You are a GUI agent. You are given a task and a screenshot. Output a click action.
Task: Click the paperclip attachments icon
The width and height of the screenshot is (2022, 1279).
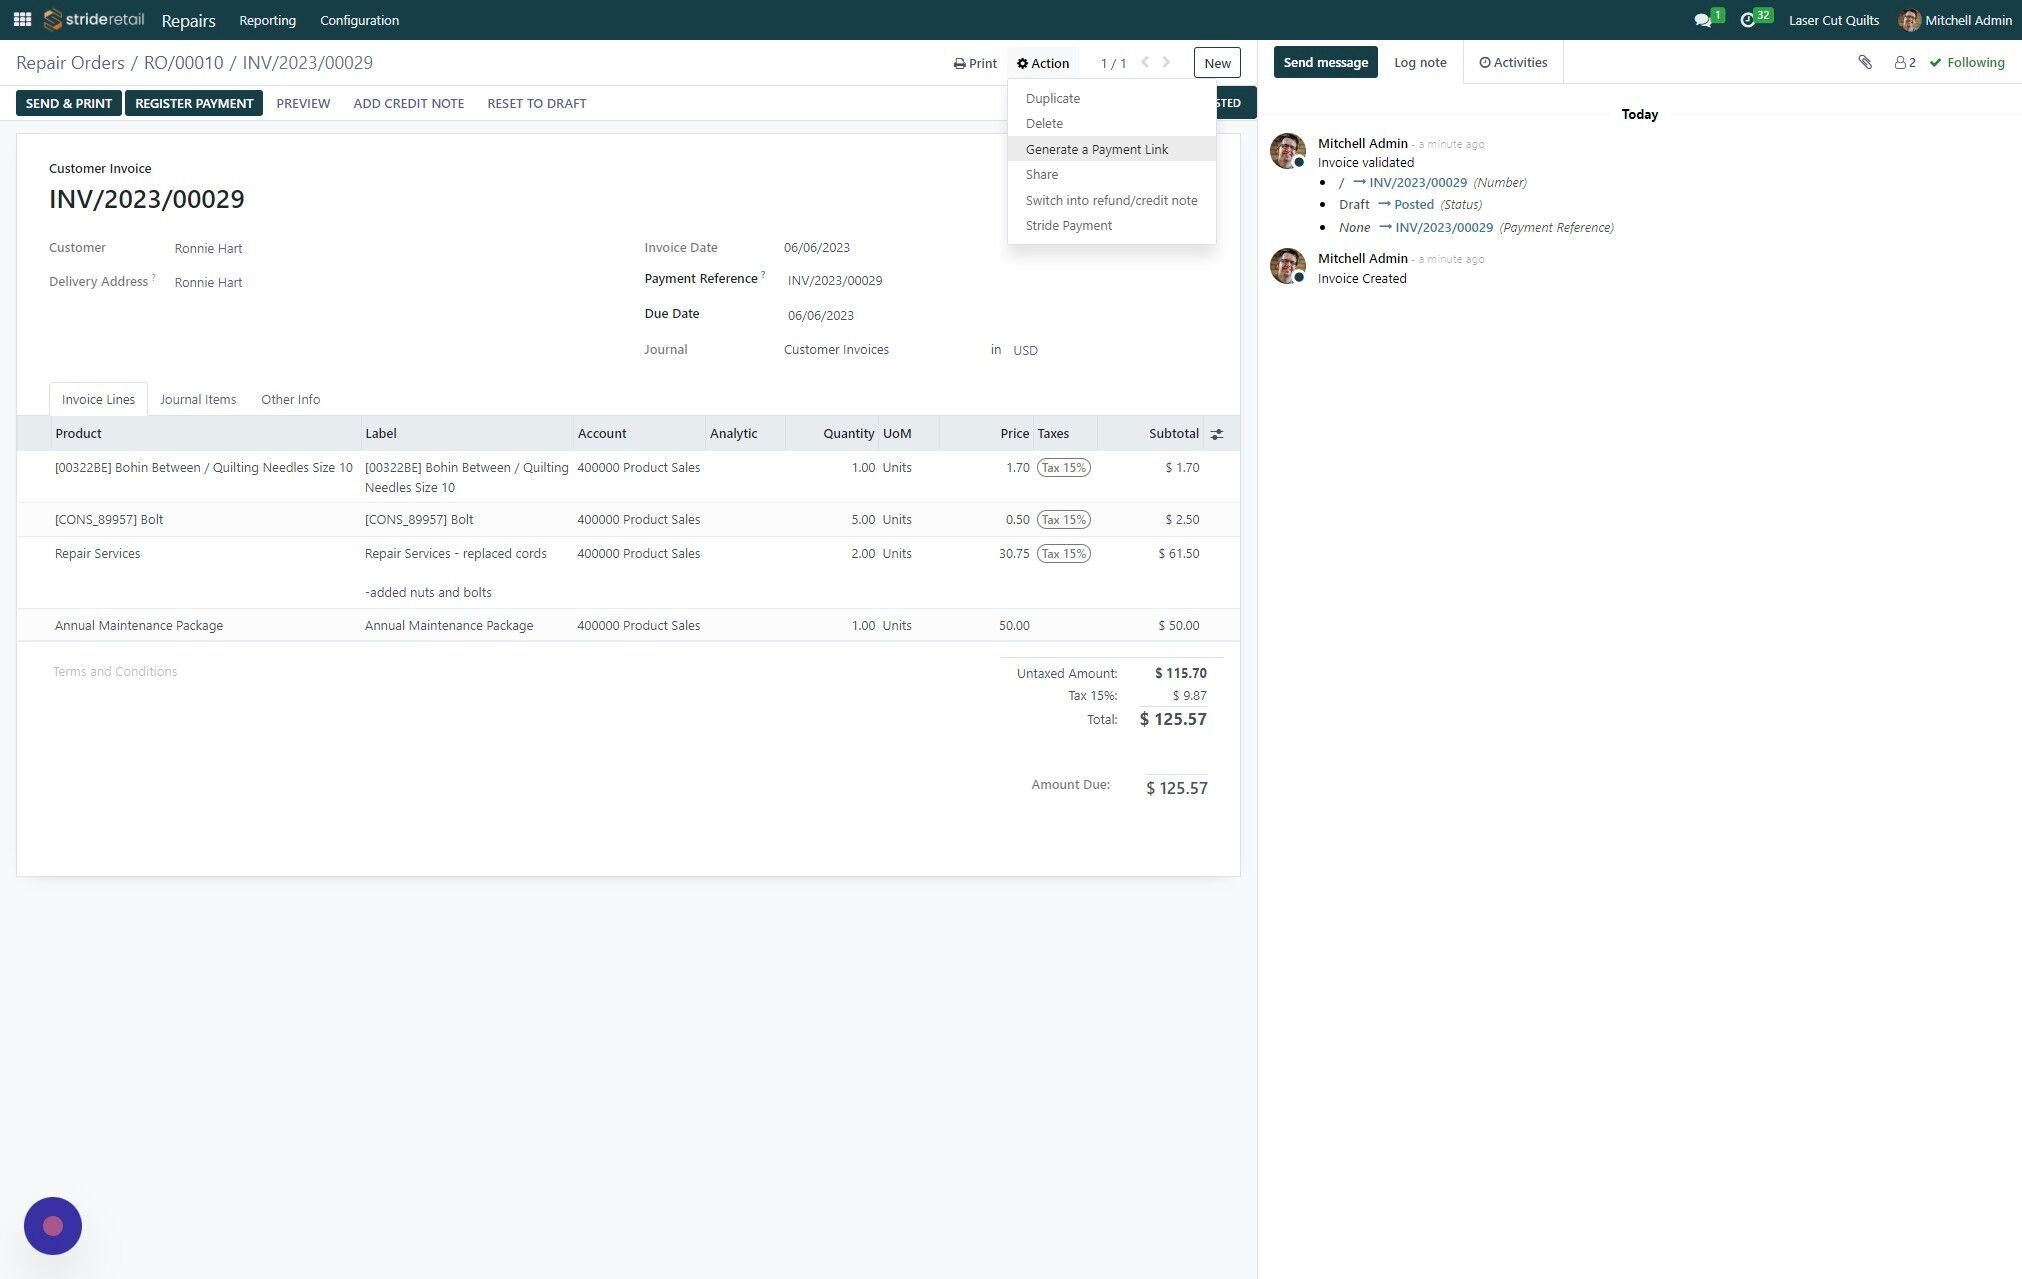pyautogui.click(x=1865, y=62)
